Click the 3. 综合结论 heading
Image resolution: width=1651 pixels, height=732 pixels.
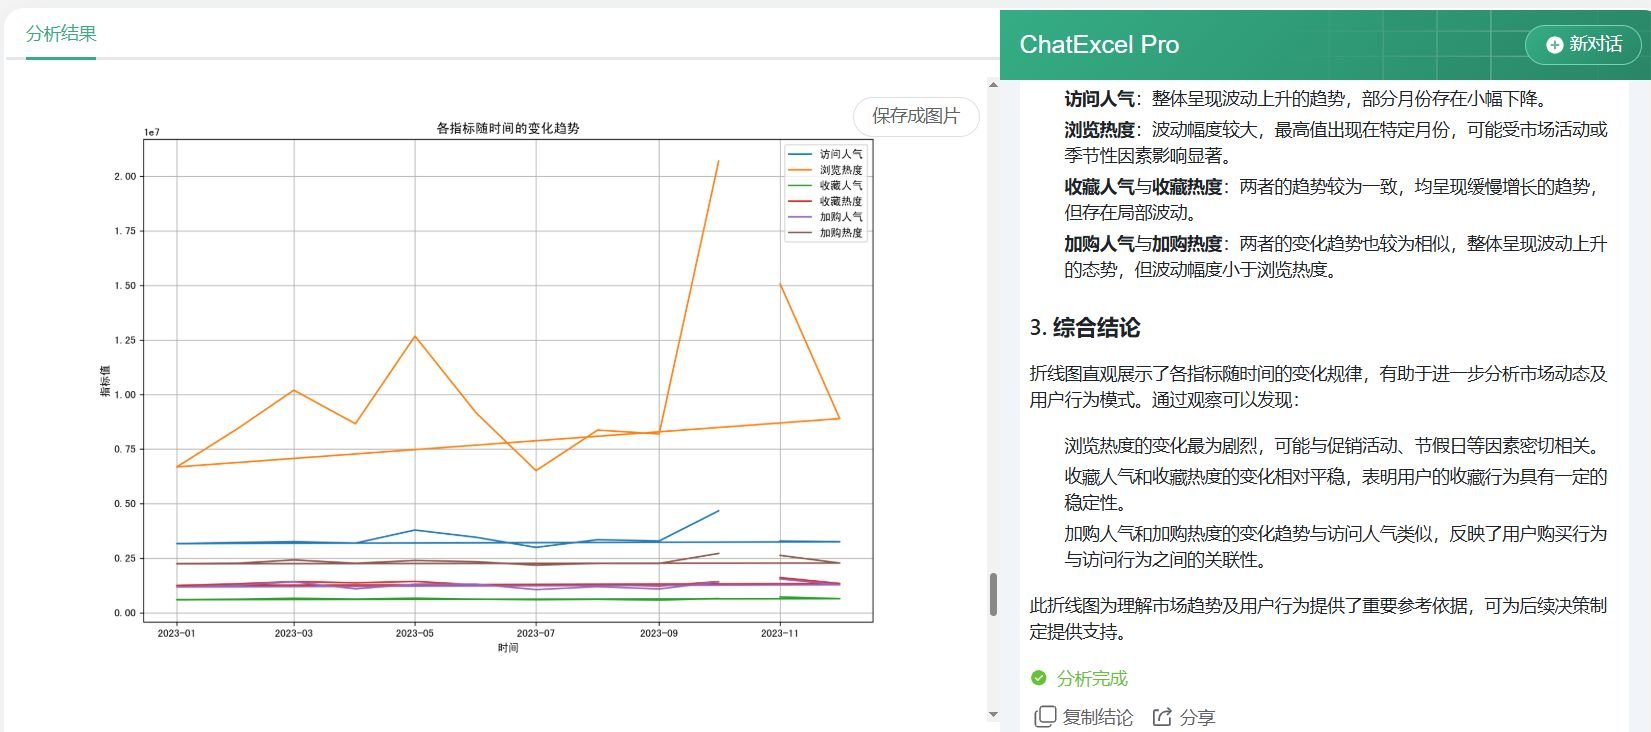1085,328
